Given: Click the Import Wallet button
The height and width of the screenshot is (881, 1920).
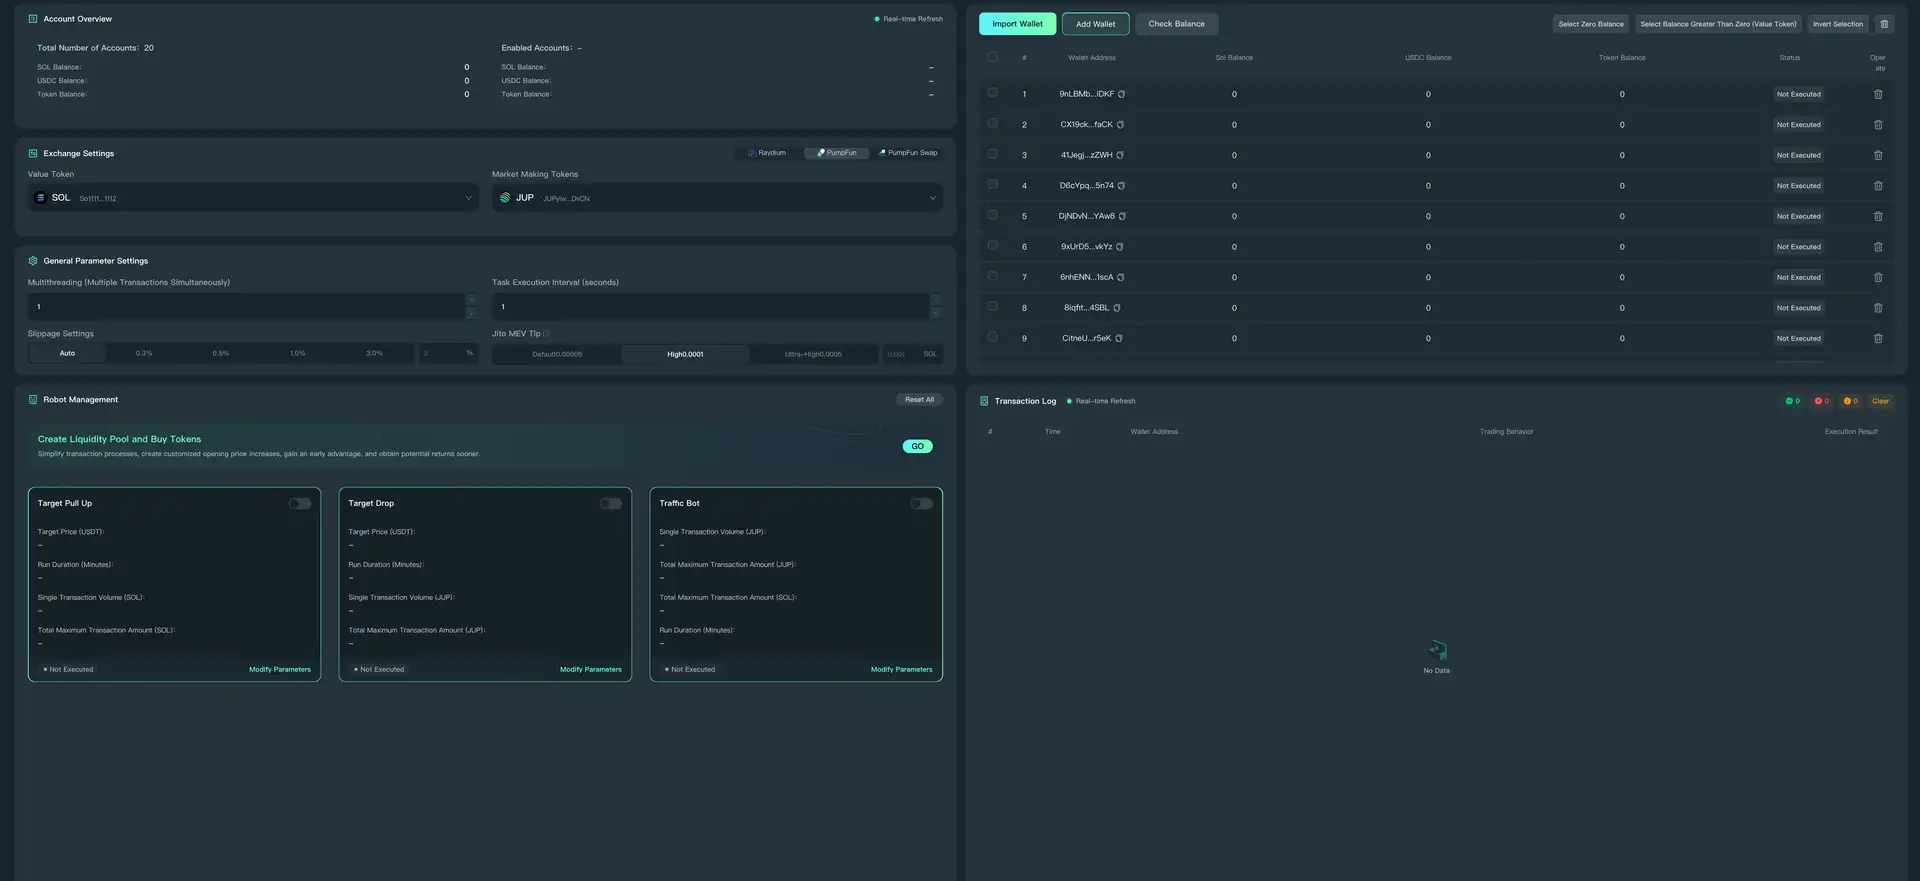Looking at the screenshot, I should coord(1017,24).
